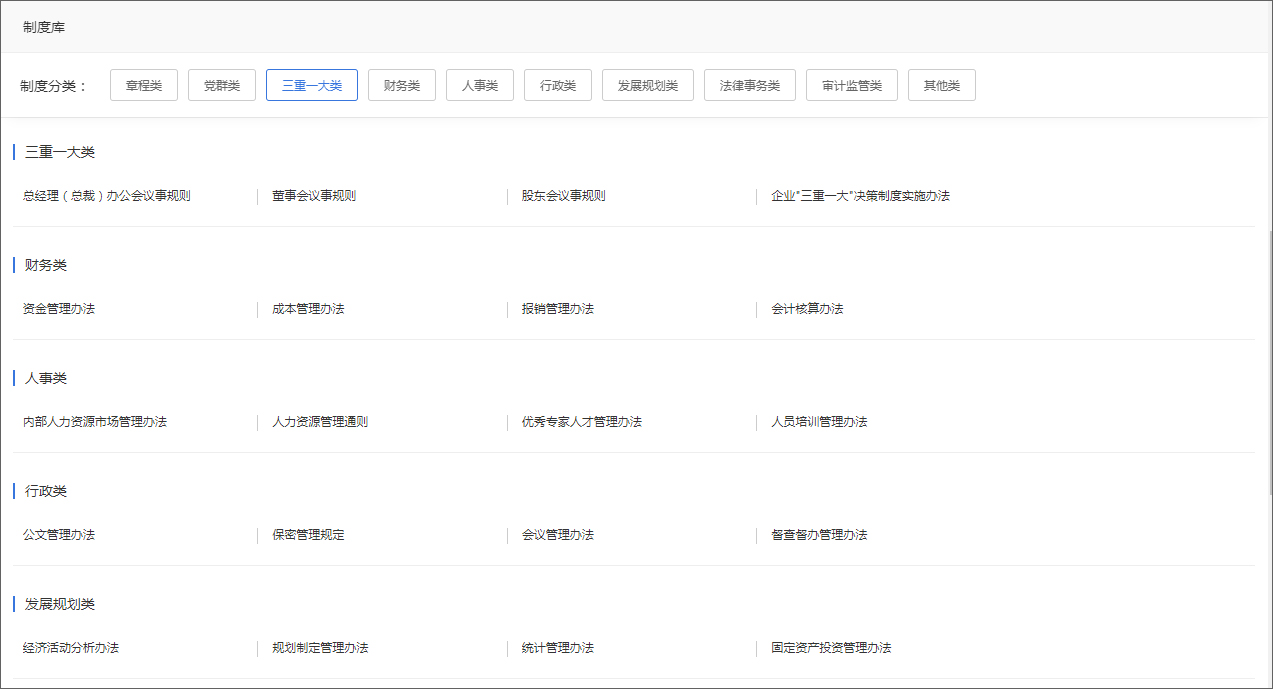Select the 行政类 category filter
This screenshot has width=1273, height=689.
pyautogui.click(x=557, y=85)
